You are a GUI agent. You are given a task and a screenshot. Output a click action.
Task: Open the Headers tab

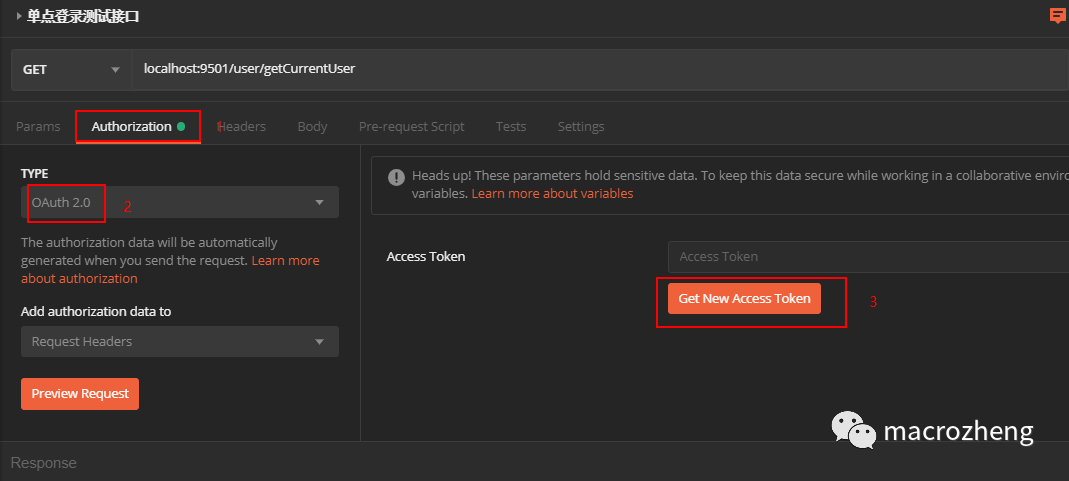(x=243, y=127)
